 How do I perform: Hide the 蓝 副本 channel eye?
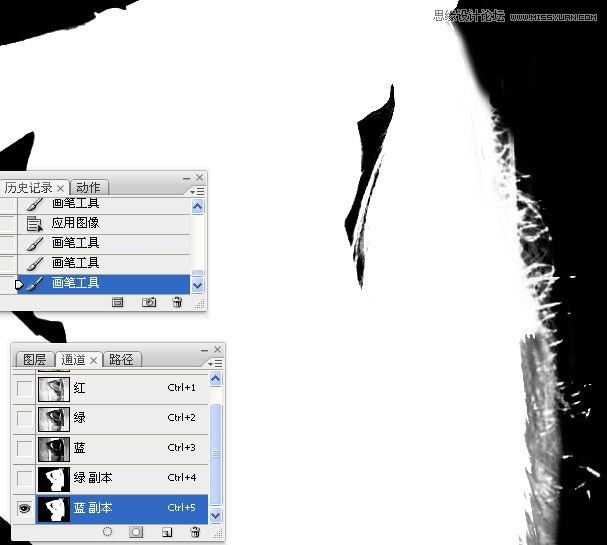tap(24, 508)
